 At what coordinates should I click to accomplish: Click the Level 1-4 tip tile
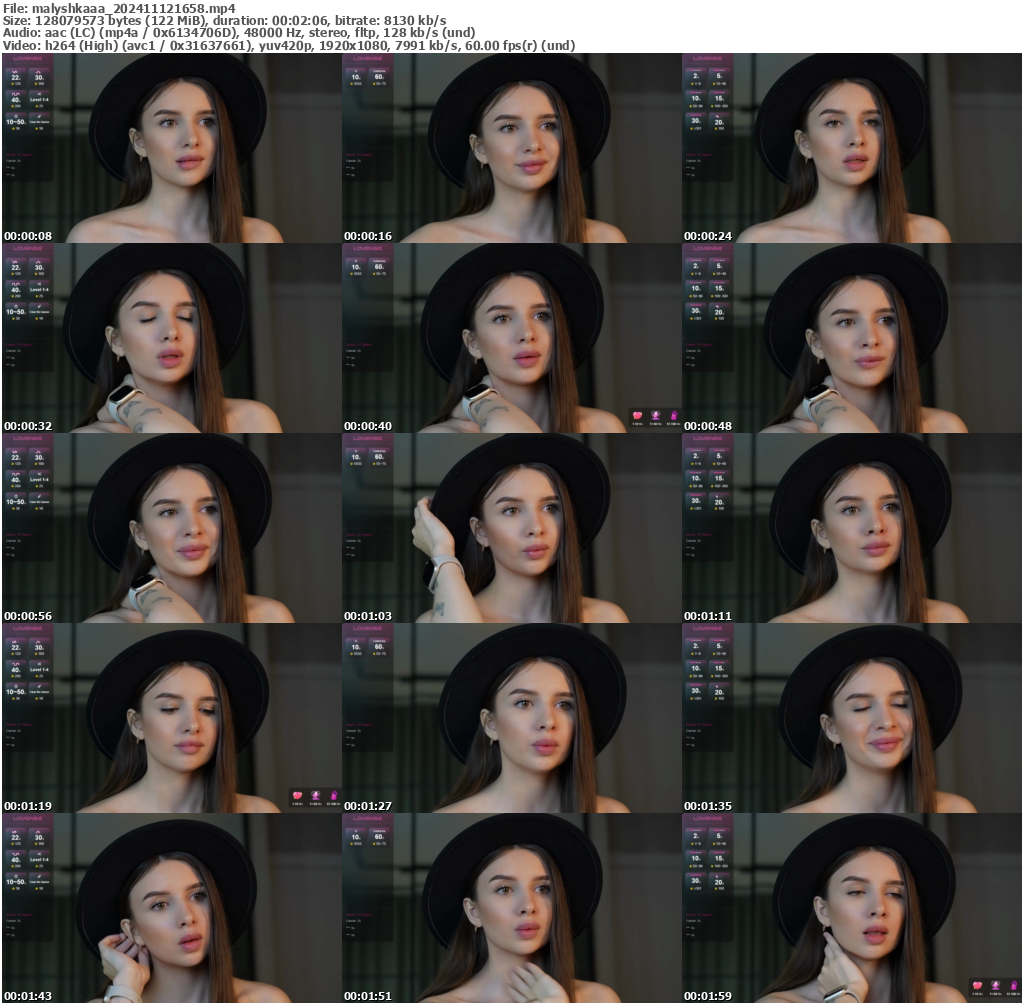tap(39, 98)
